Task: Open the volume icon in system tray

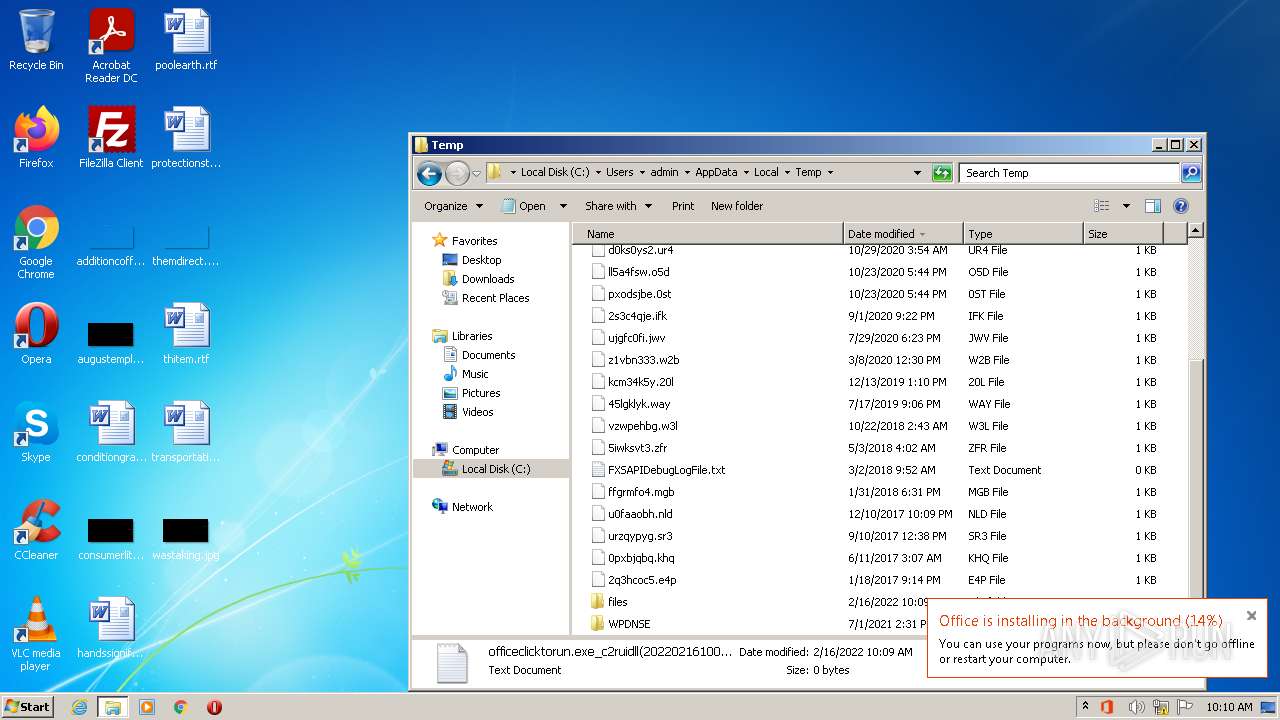Action: coord(1137,707)
